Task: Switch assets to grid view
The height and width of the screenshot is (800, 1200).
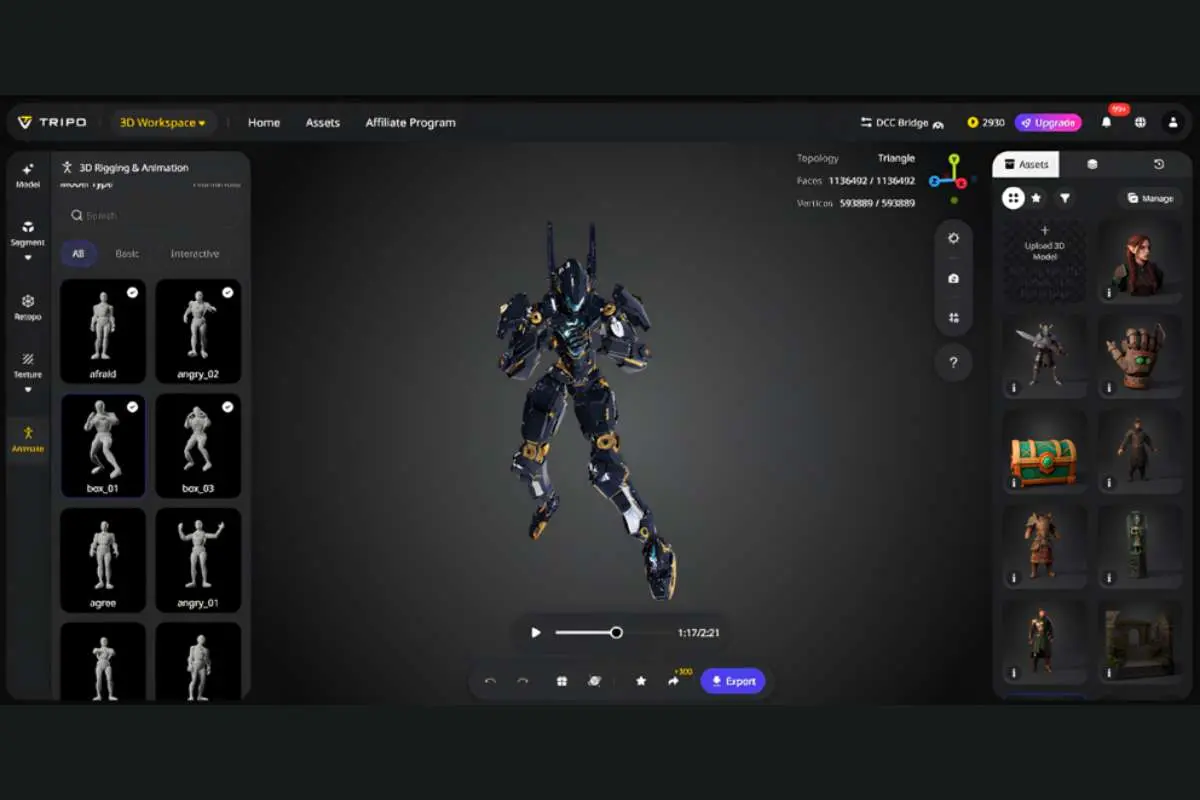Action: point(1013,198)
